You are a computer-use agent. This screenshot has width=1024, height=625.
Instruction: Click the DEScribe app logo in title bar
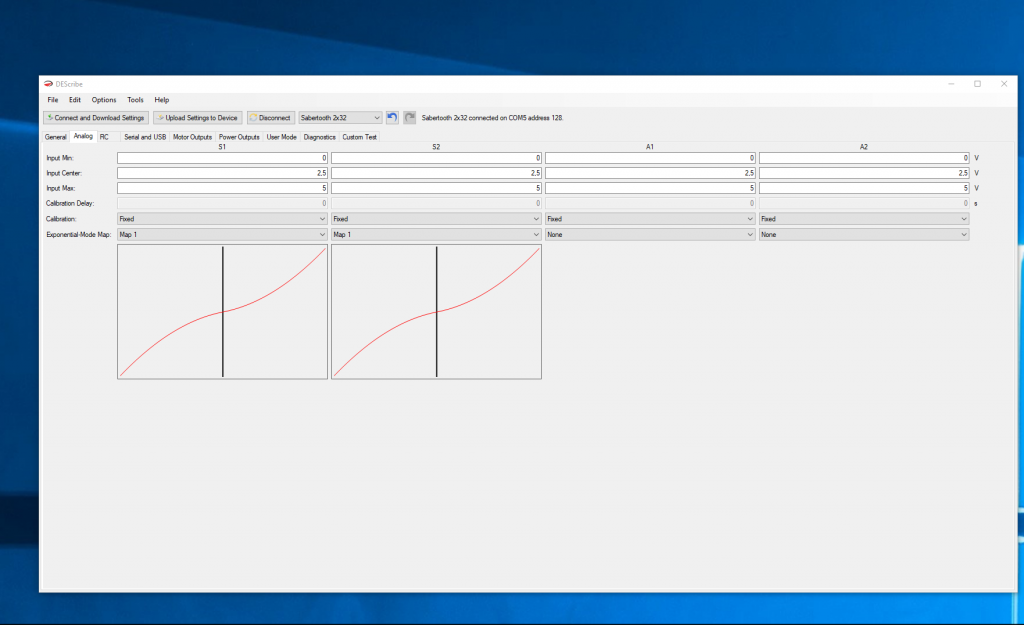click(48, 84)
